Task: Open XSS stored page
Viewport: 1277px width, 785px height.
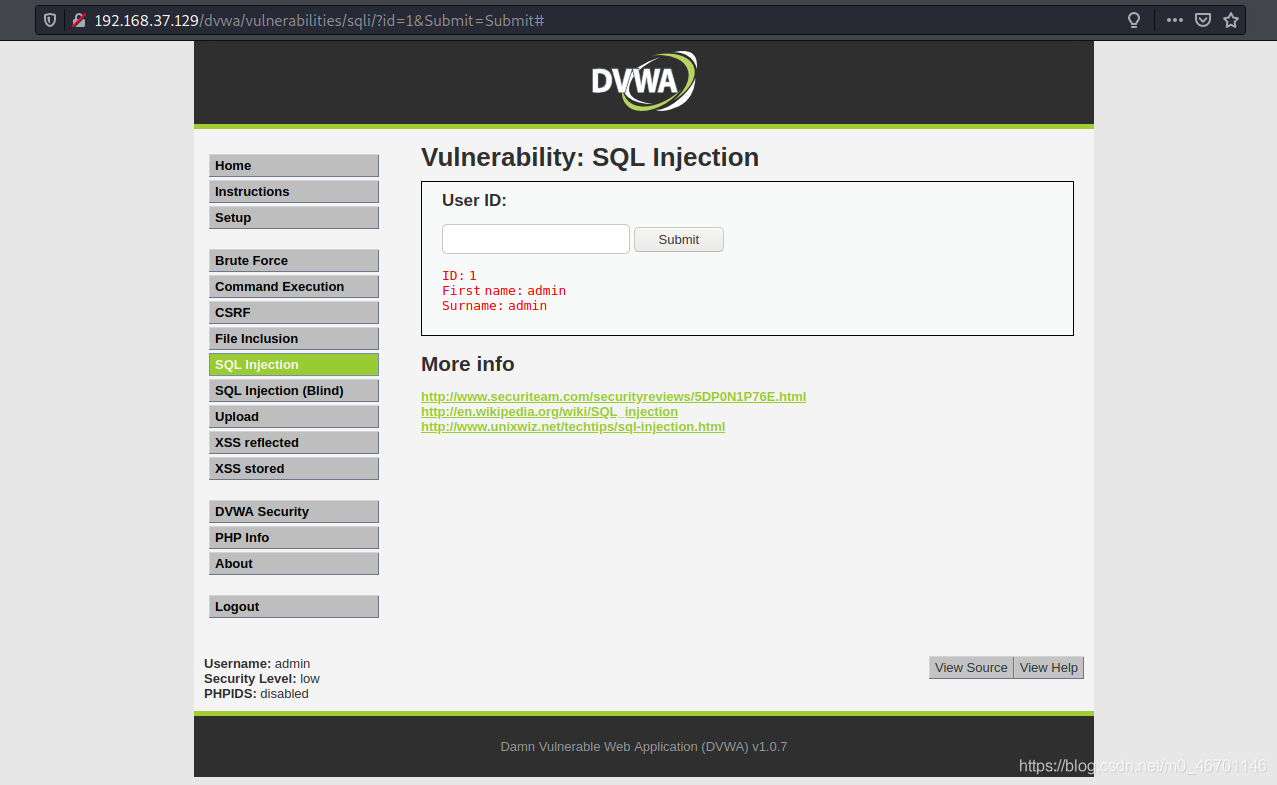Action: coord(294,469)
